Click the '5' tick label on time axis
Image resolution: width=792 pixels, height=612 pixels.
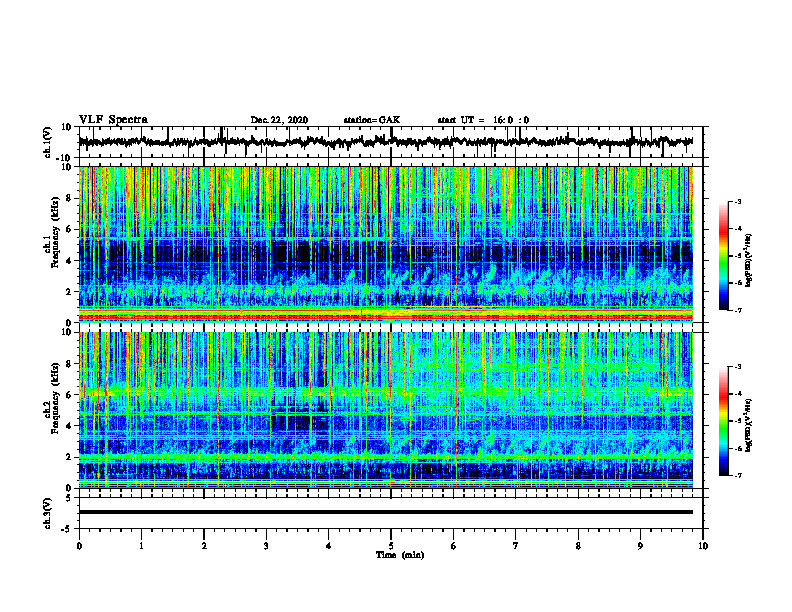pos(391,546)
